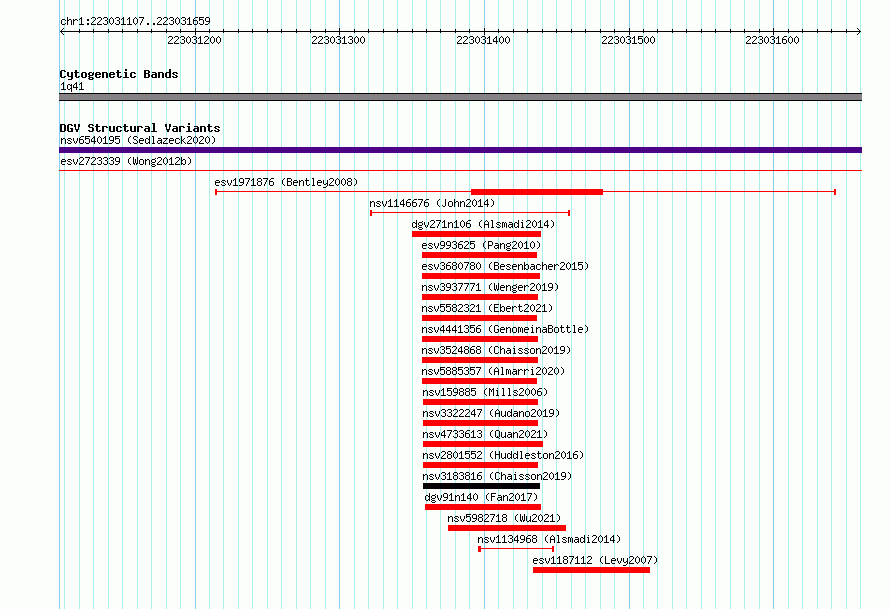
Task: Click red bar under nsv3524868
Action: point(480,360)
